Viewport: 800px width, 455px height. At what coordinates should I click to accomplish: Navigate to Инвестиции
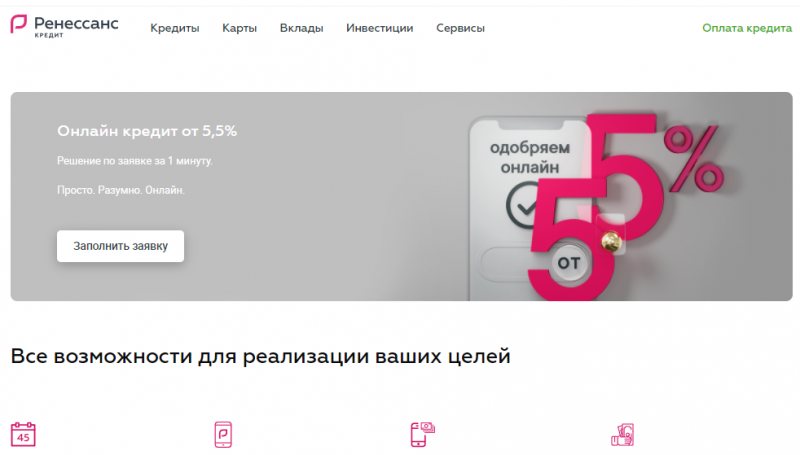380,28
